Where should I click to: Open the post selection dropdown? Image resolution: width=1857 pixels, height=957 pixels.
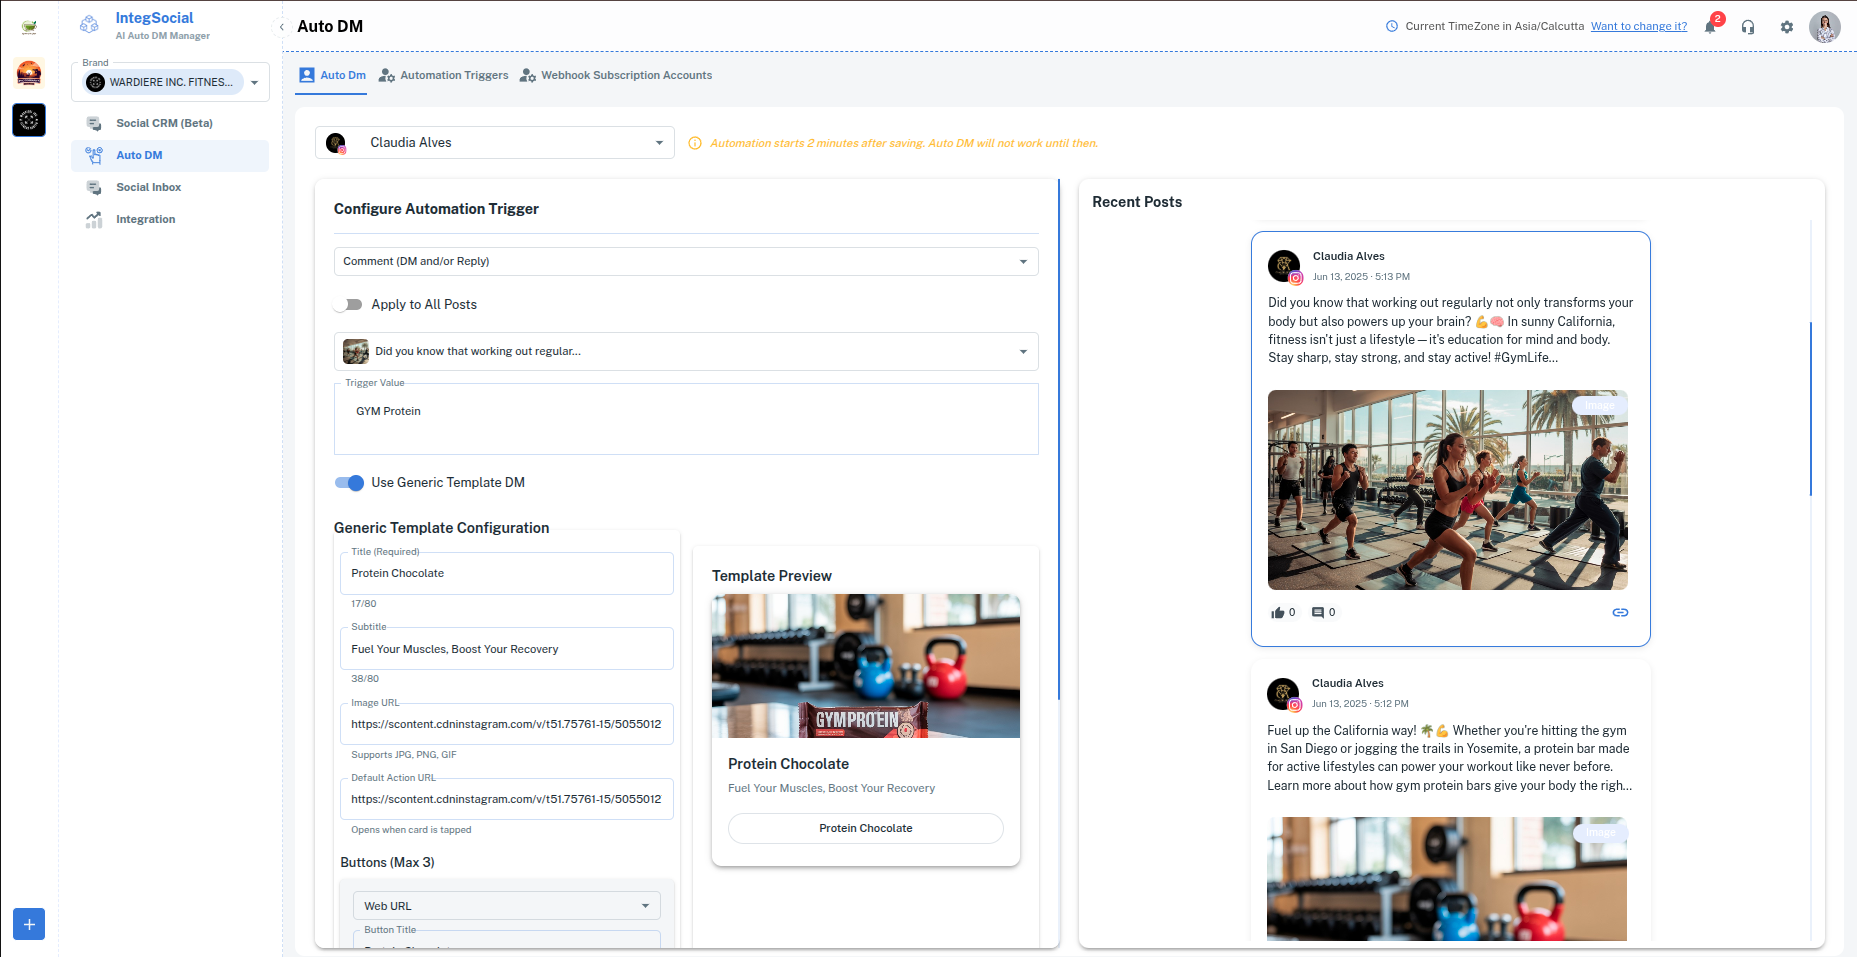686,351
